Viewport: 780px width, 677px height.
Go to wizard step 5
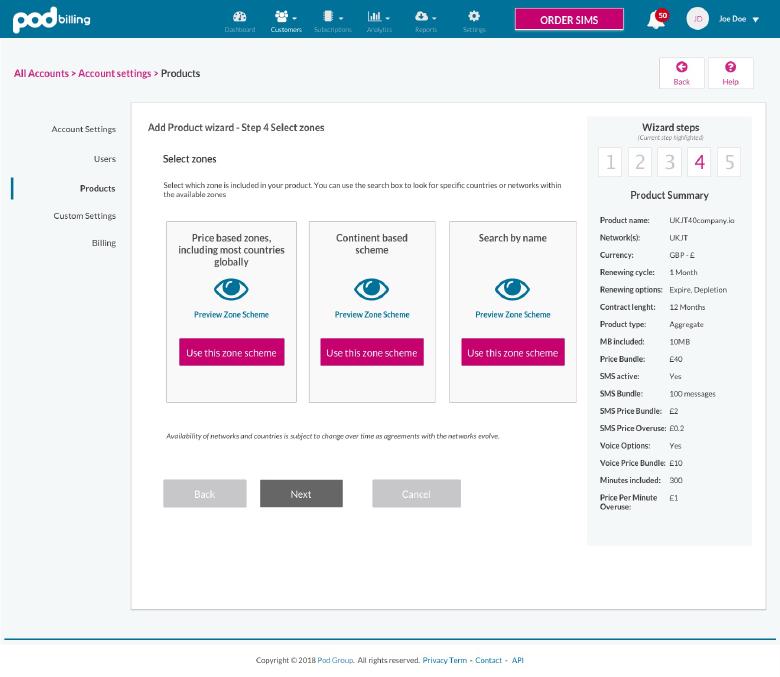click(x=729, y=162)
